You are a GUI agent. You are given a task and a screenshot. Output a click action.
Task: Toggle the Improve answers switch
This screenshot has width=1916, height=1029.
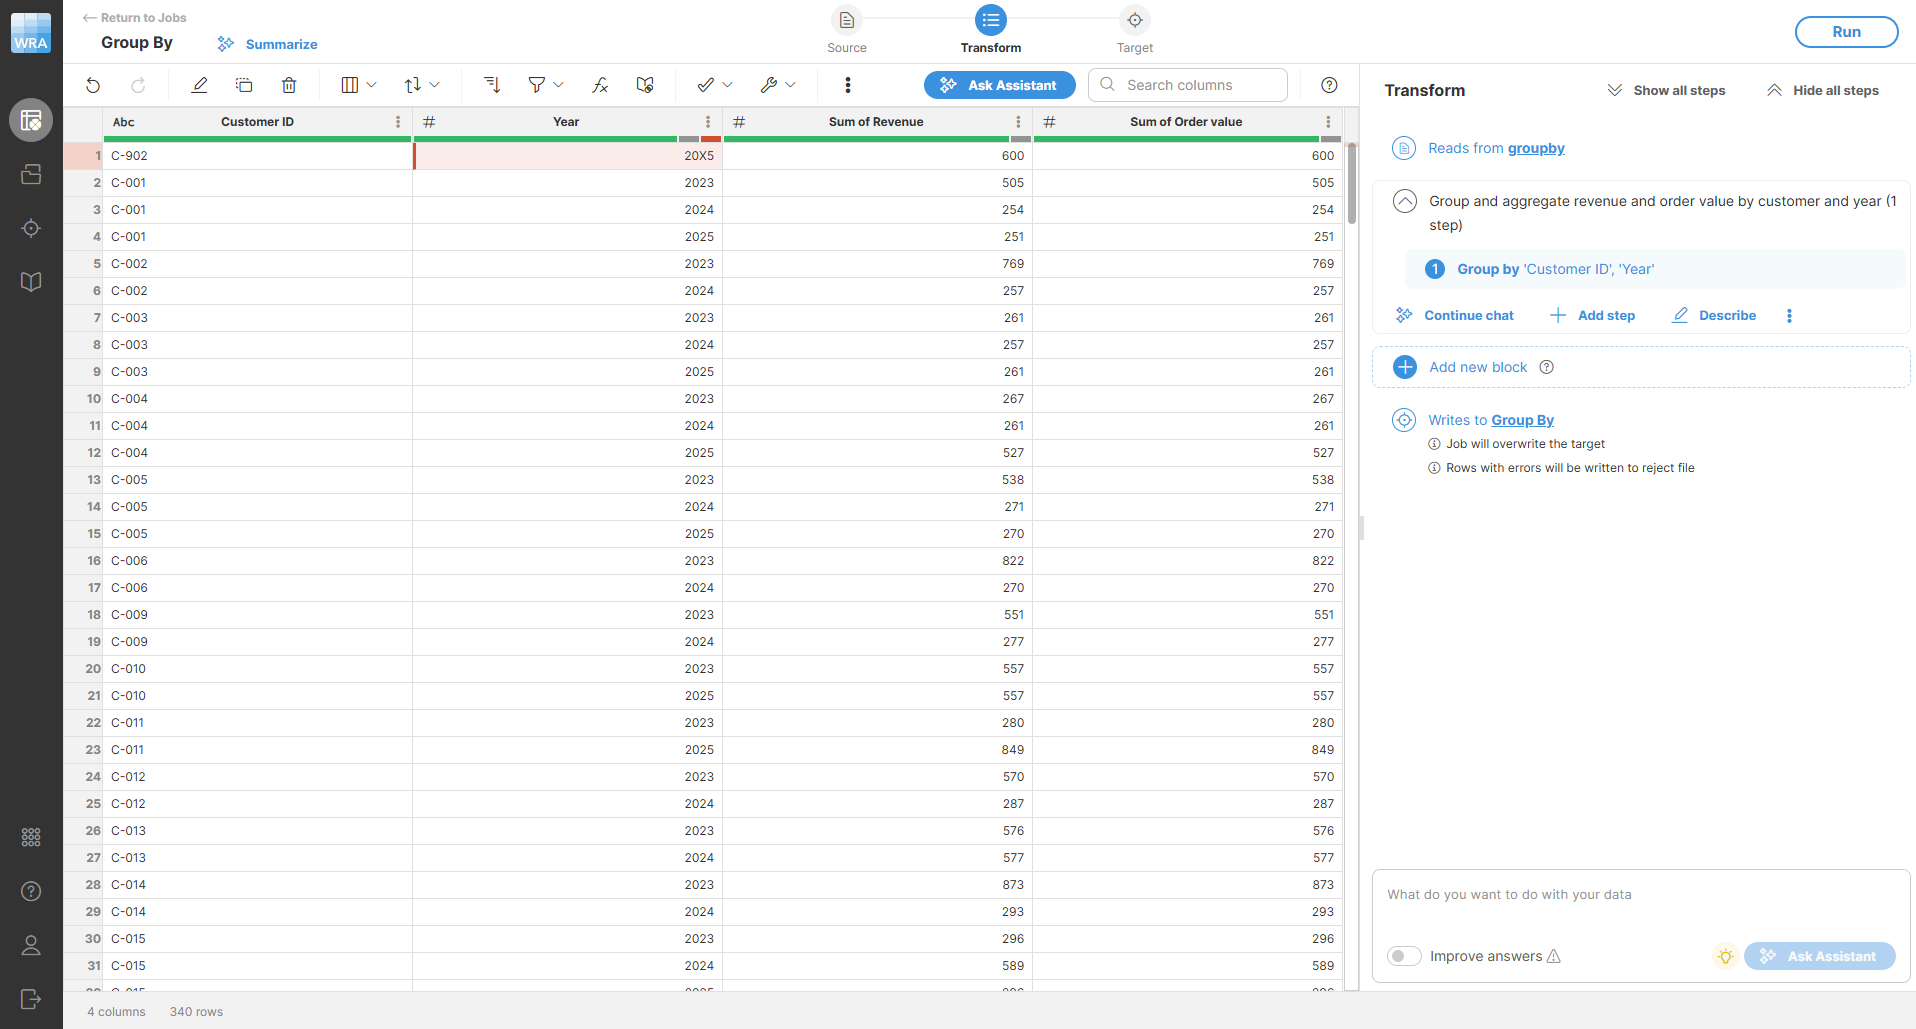[x=1404, y=956]
